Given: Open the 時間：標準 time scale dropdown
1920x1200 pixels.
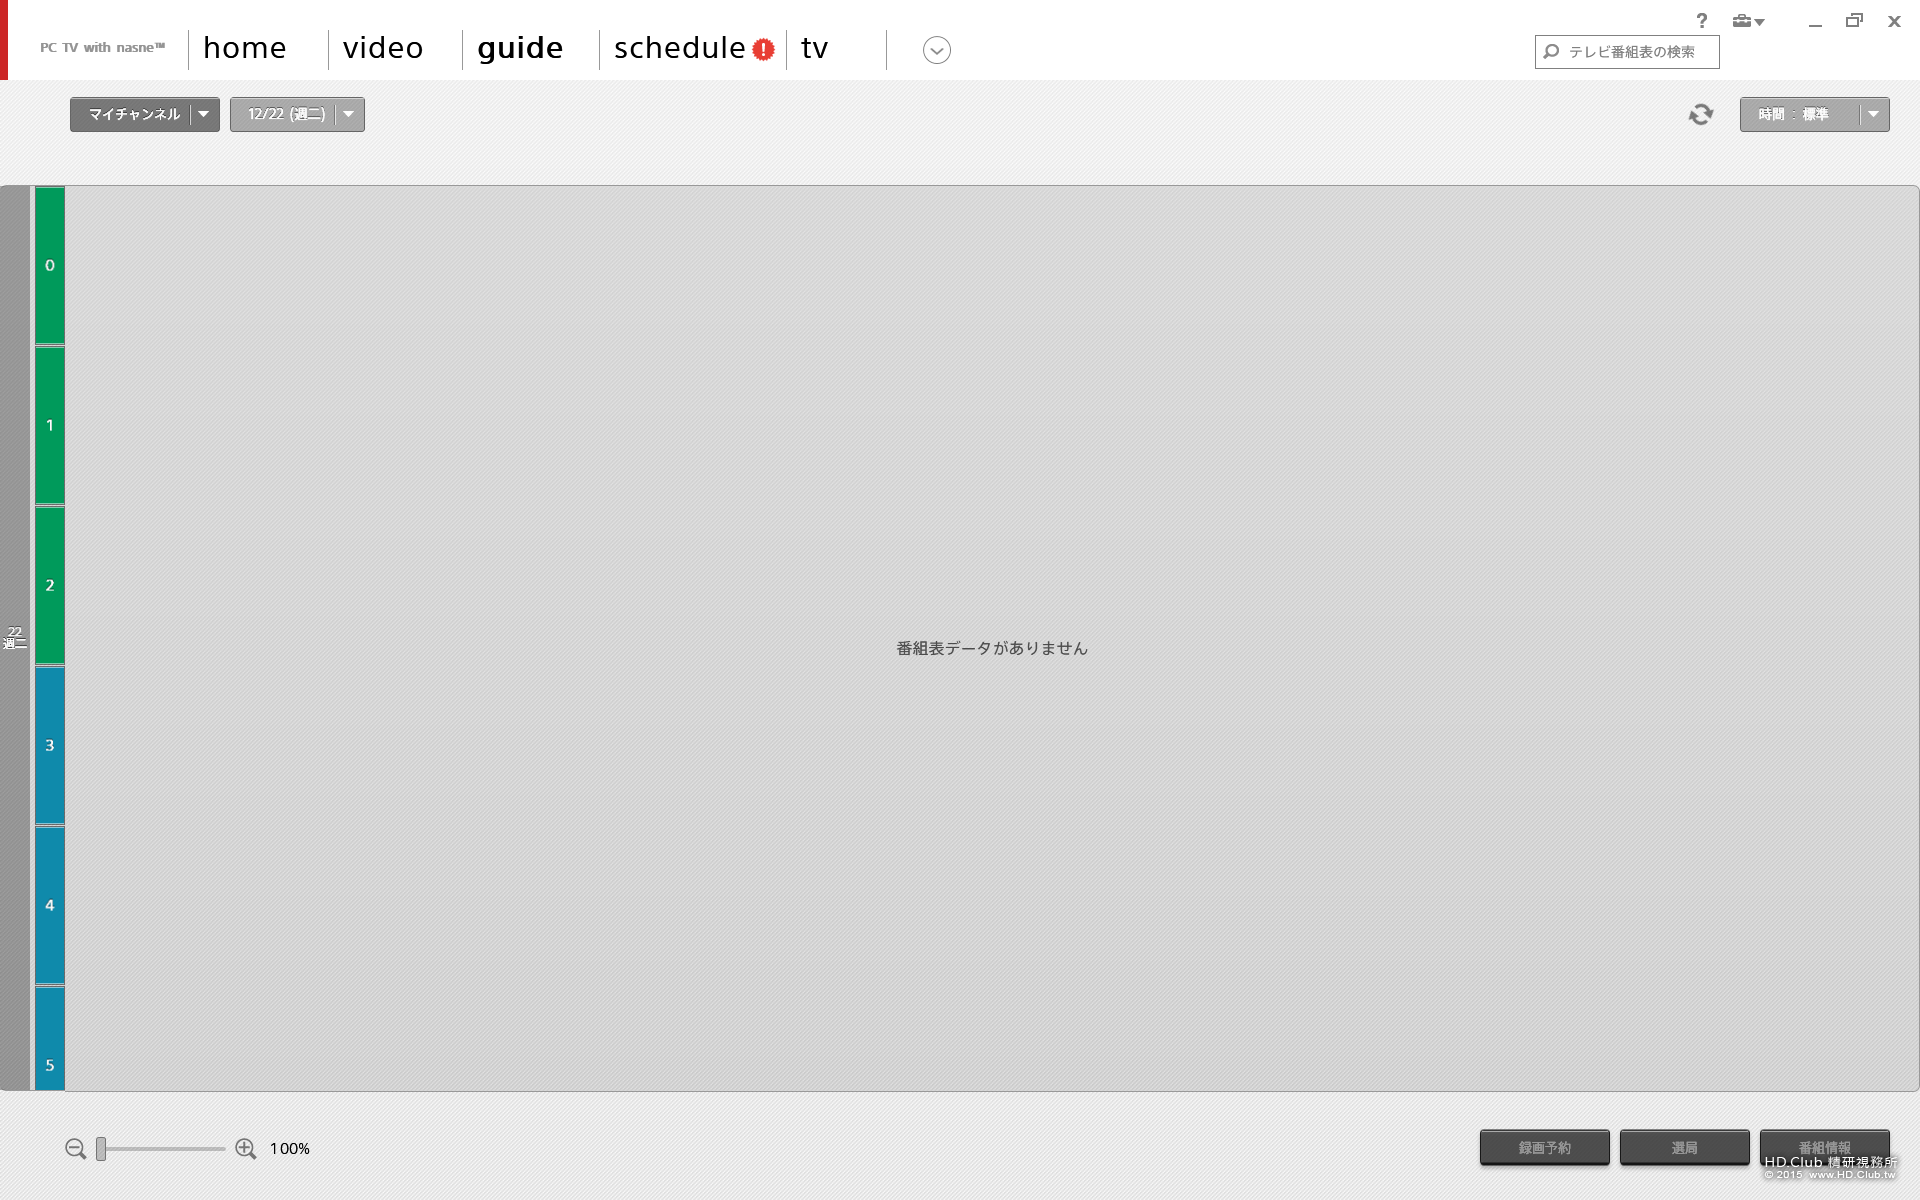Looking at the screenshot, I should [1814, 115].
